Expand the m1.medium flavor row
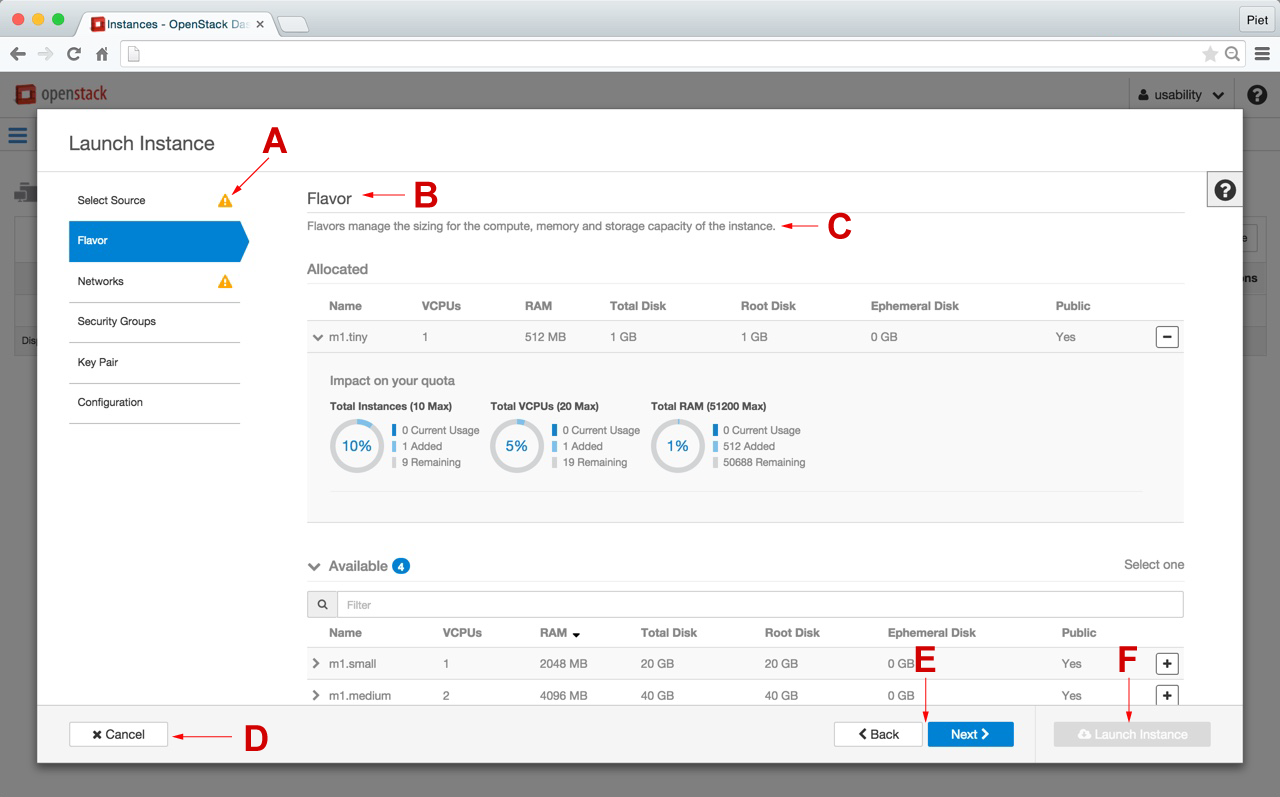Viewport: 1280px width, 797px height. (x=316, y=696)
